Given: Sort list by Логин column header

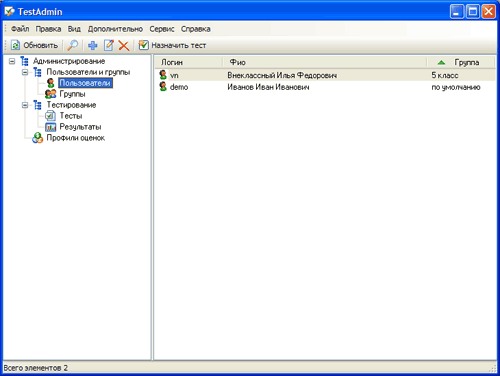Looking at the screenshot, I should [x=189, y=62].
